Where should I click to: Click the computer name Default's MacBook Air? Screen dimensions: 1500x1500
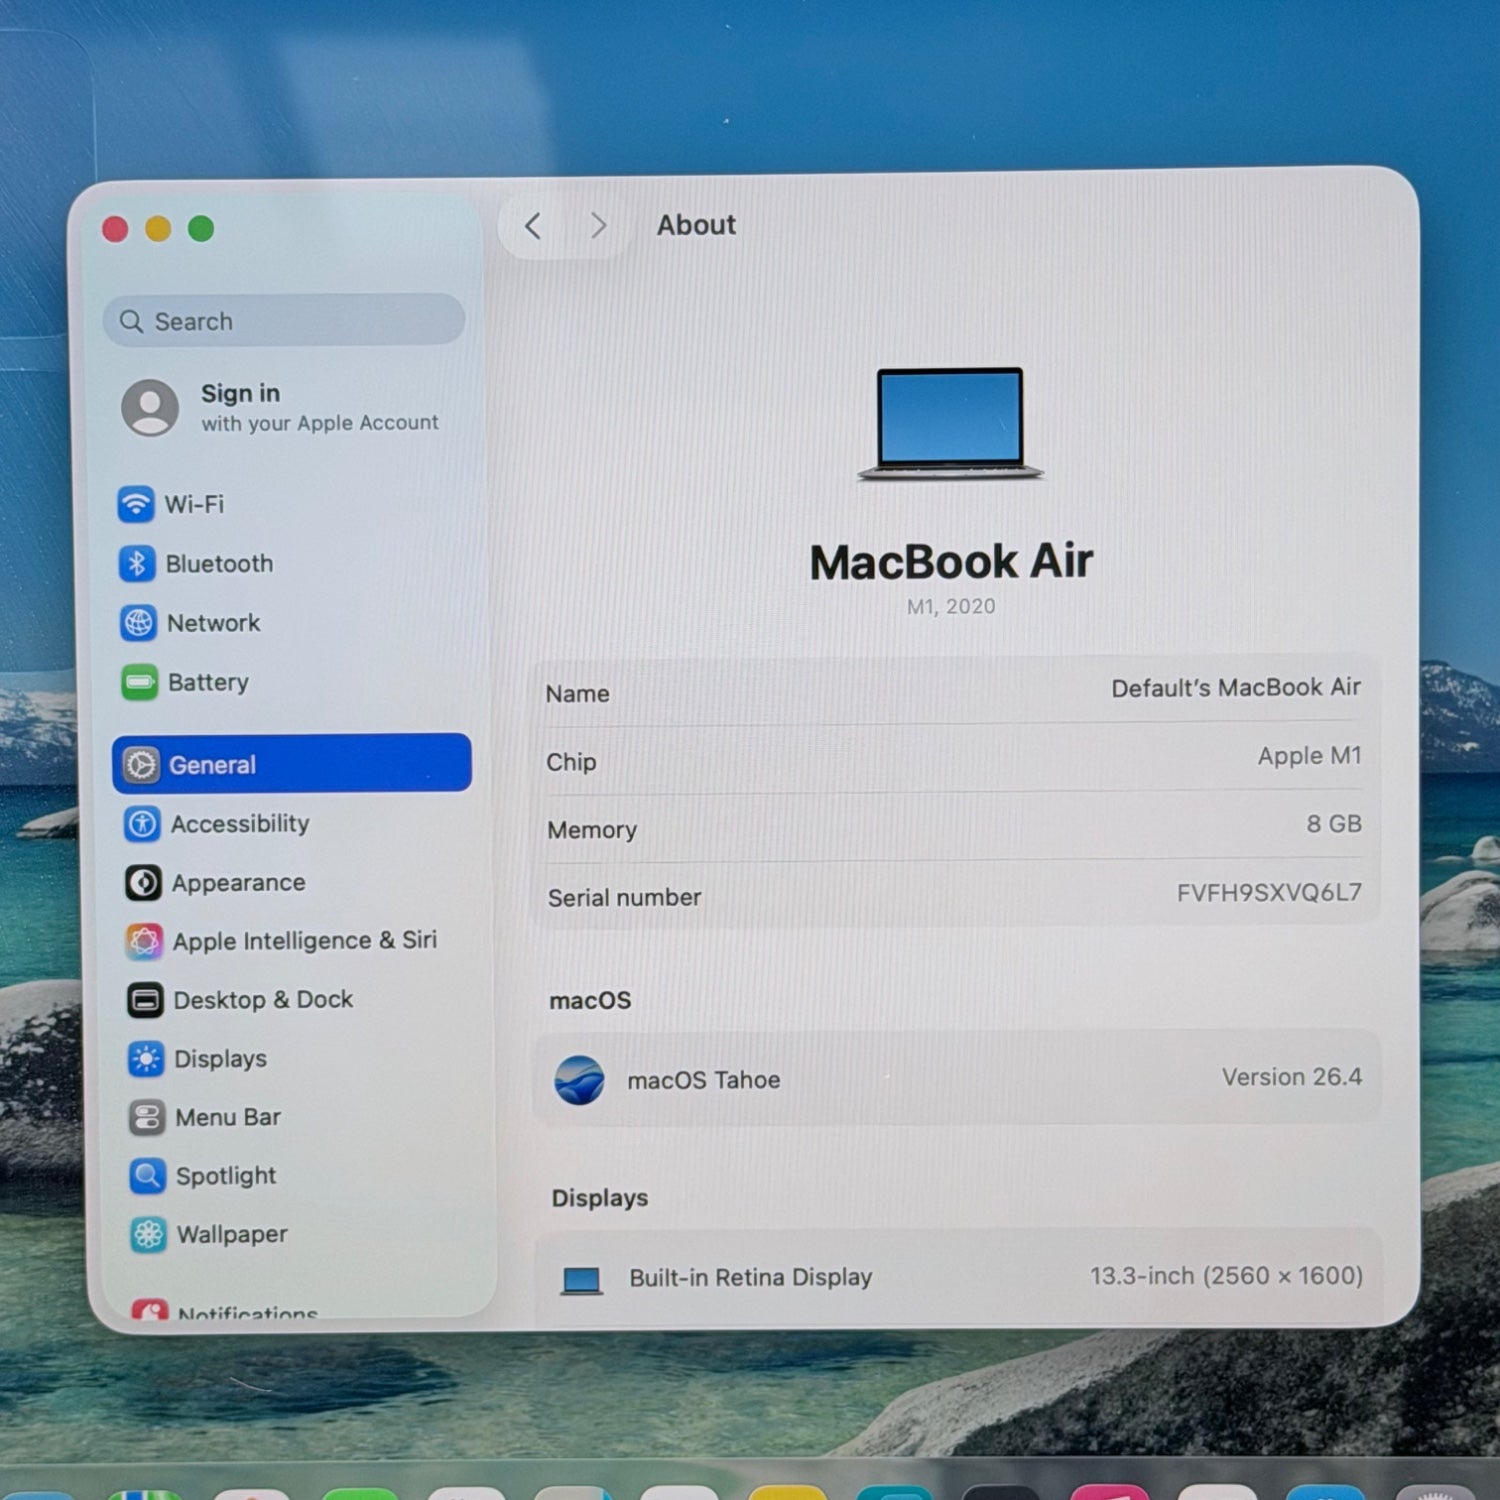(x=1235, y=688)
